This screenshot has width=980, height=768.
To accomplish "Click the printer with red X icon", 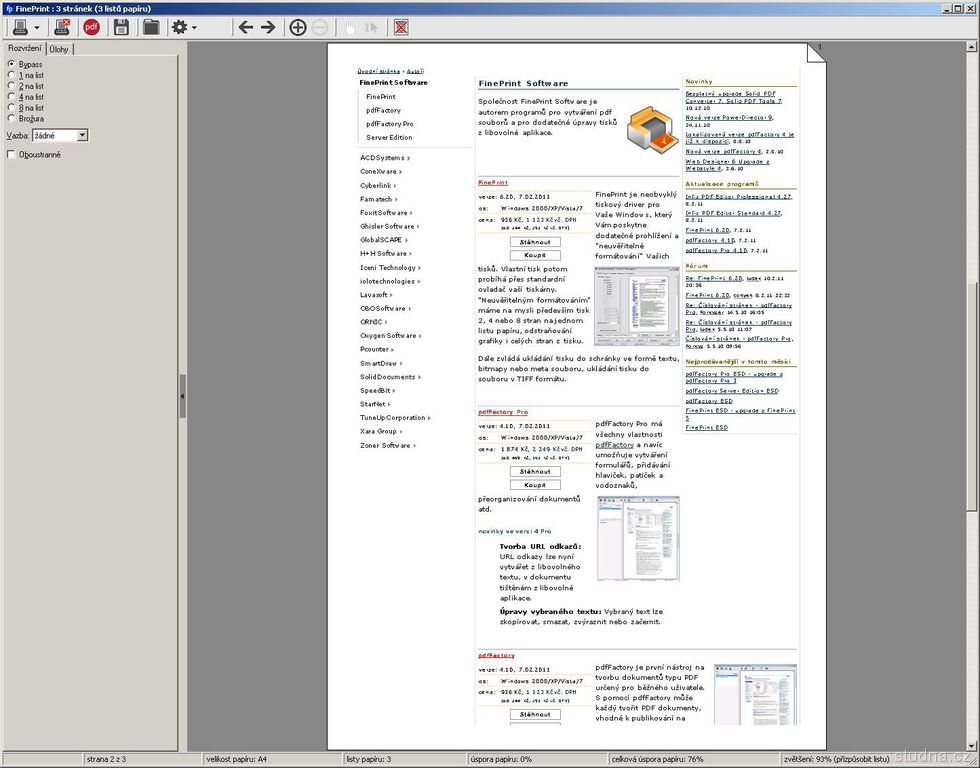I will pyautogui.click(x=62, y=27).
